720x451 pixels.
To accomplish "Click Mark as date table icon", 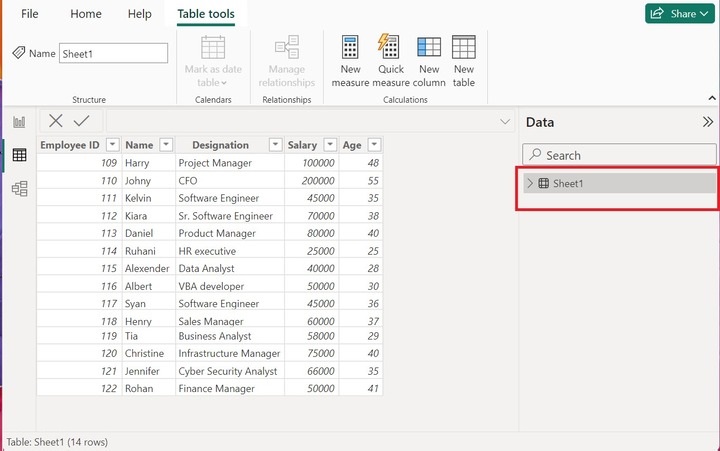I will (213, 47).
